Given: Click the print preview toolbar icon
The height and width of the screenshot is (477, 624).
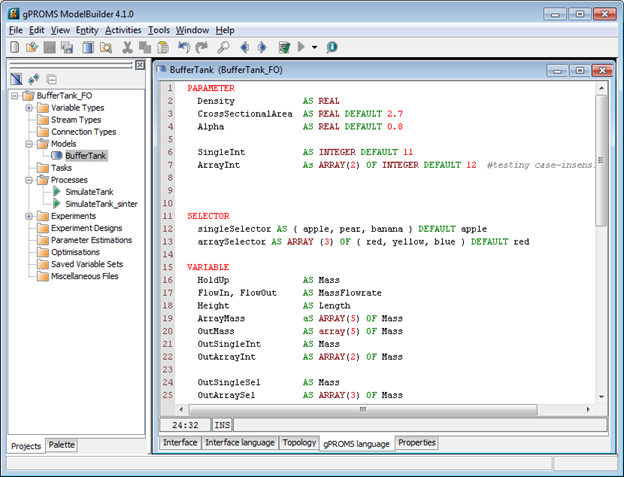Looking at the screenshot, I should (x=106, y=47).
